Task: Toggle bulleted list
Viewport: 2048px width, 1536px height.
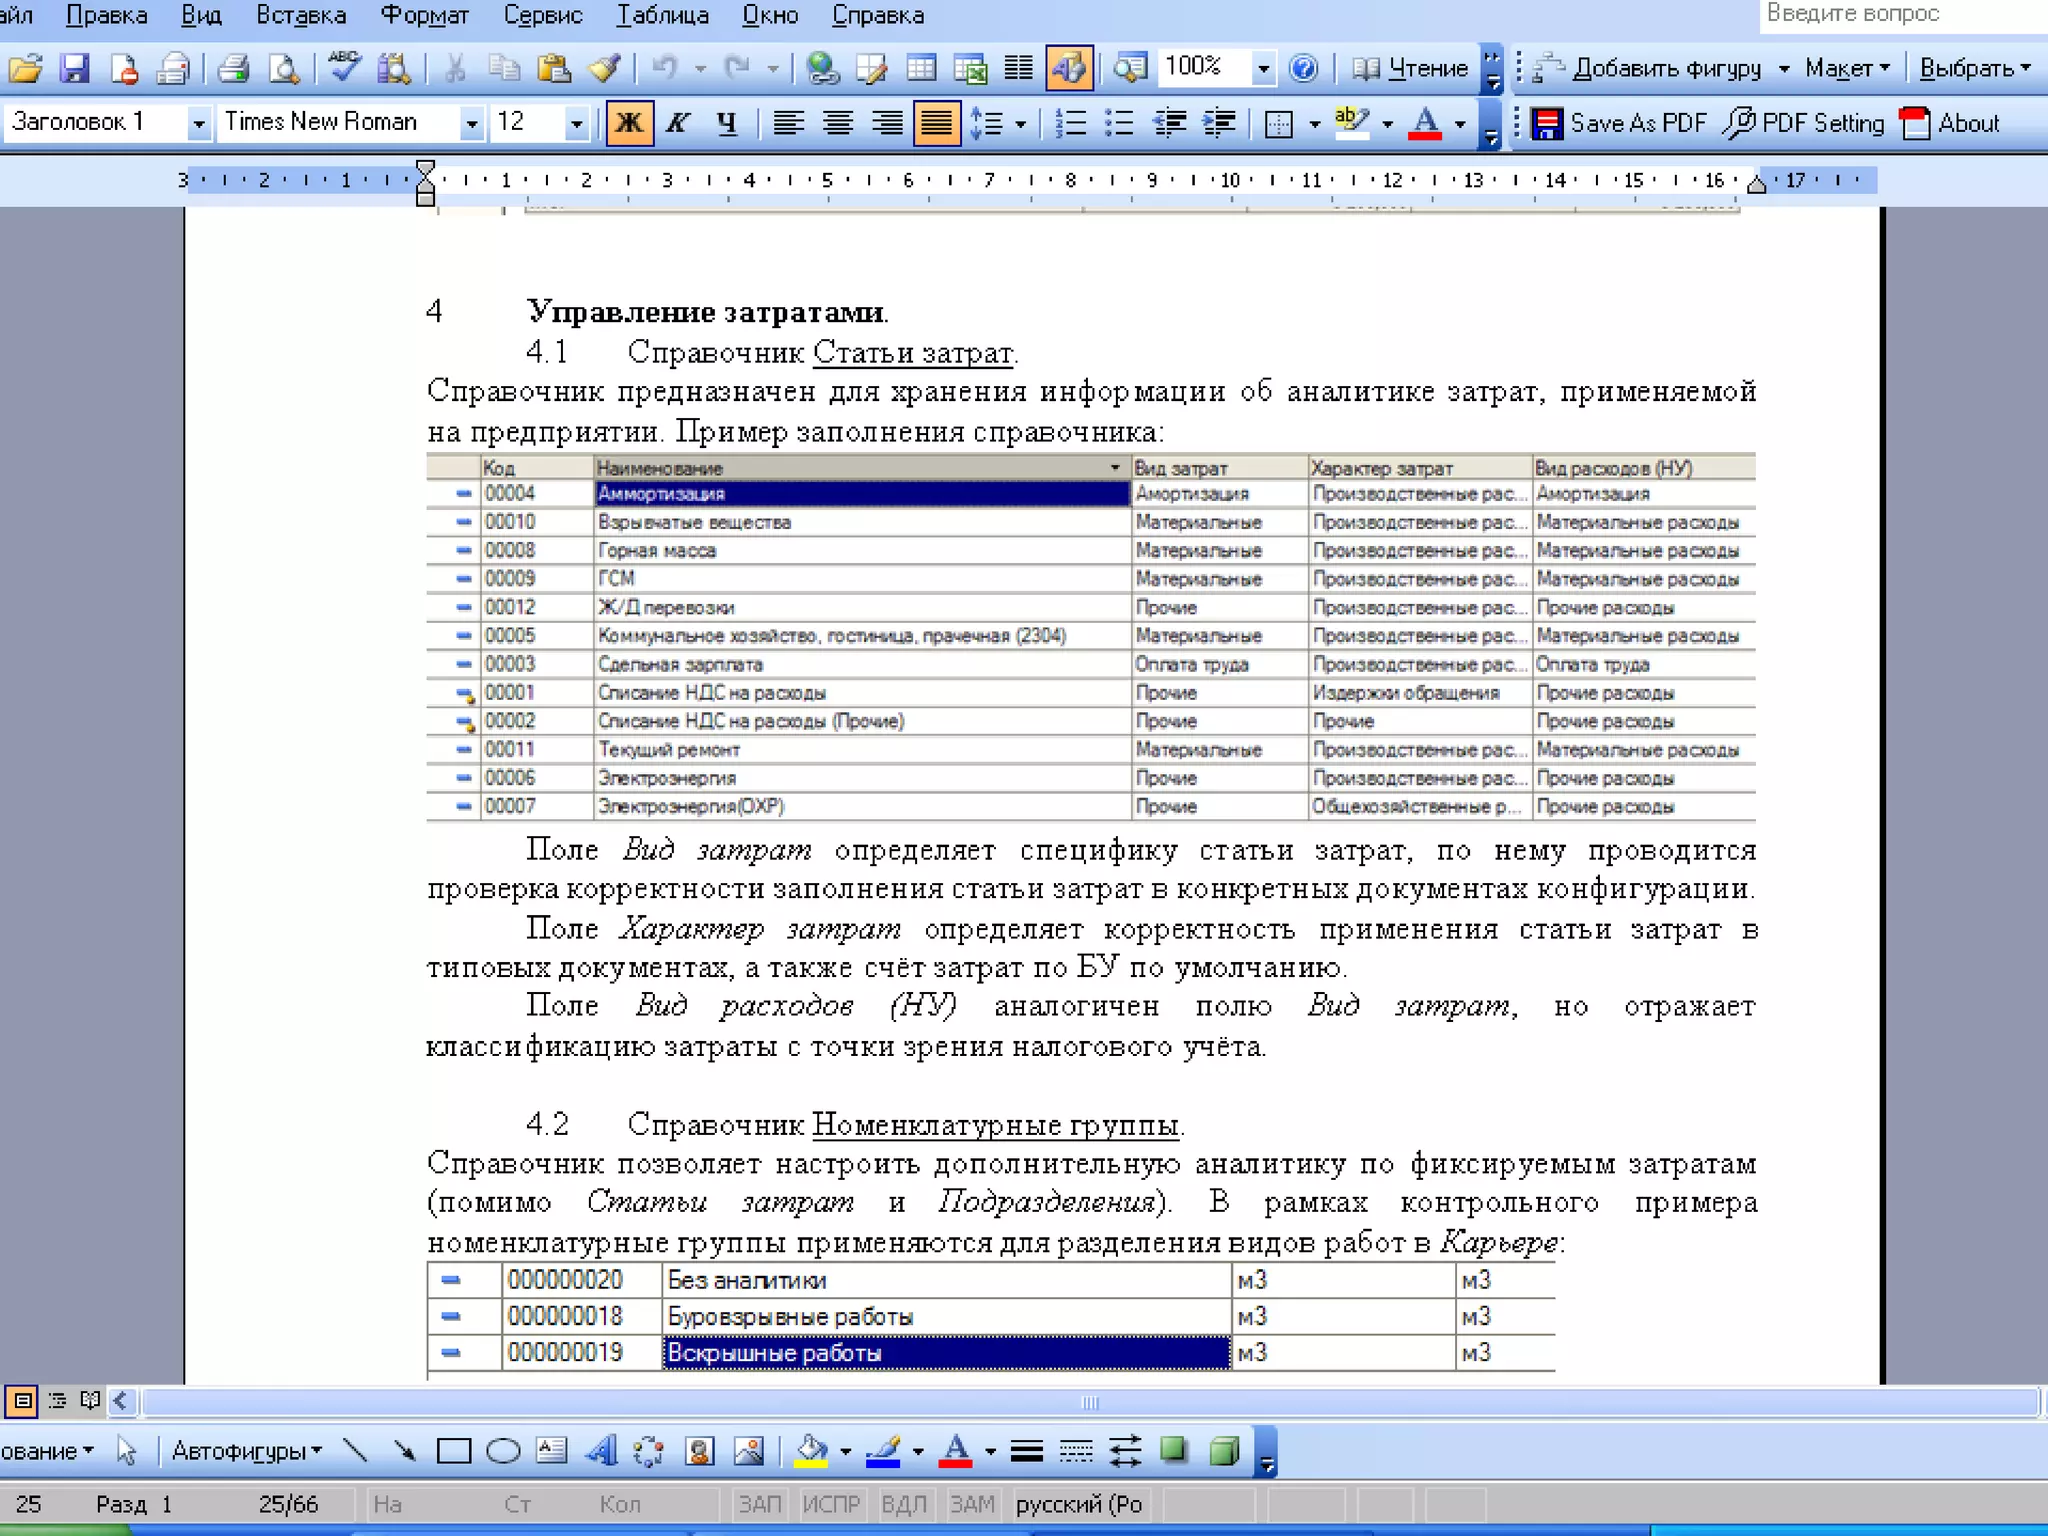Action: (1119, 123)
